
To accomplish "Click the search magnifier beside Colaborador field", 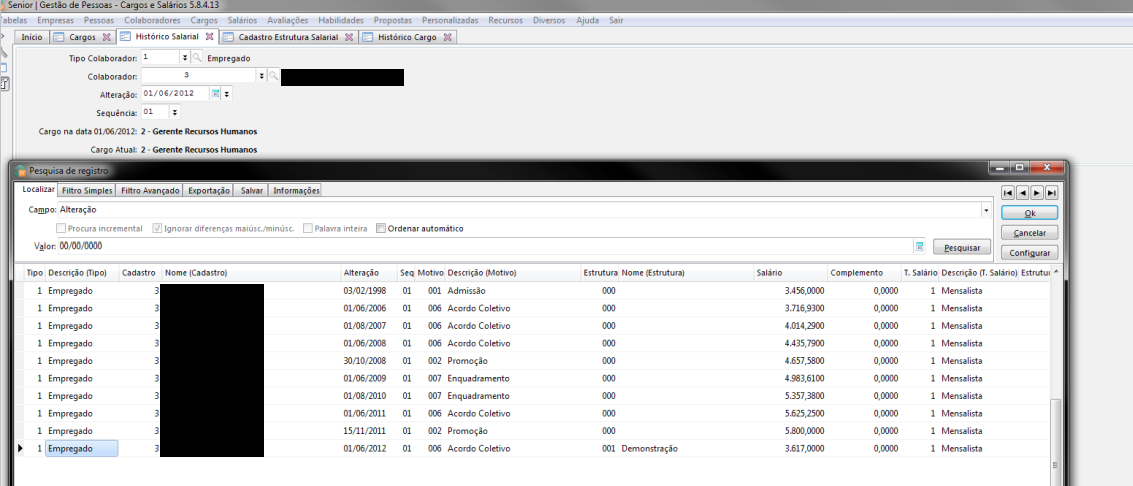I will [x=273, y=76].
